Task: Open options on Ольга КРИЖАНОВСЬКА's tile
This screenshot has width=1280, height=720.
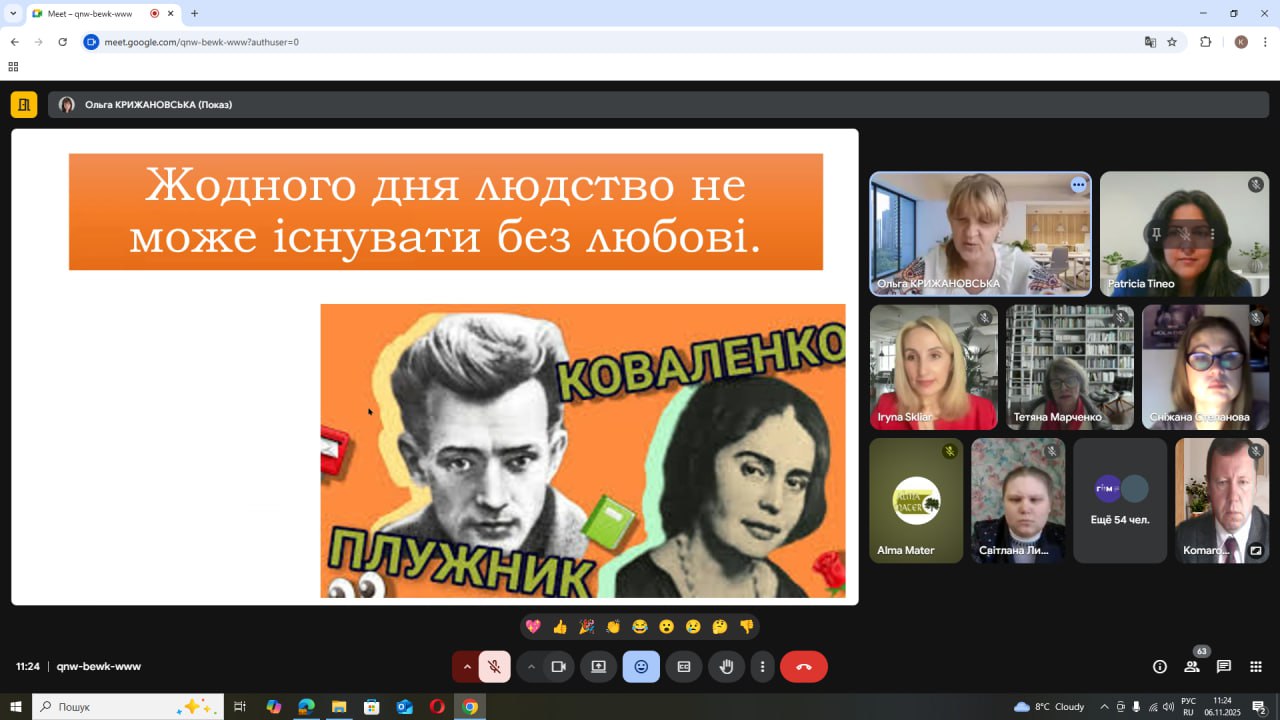Action: (x=1078, y=185)
